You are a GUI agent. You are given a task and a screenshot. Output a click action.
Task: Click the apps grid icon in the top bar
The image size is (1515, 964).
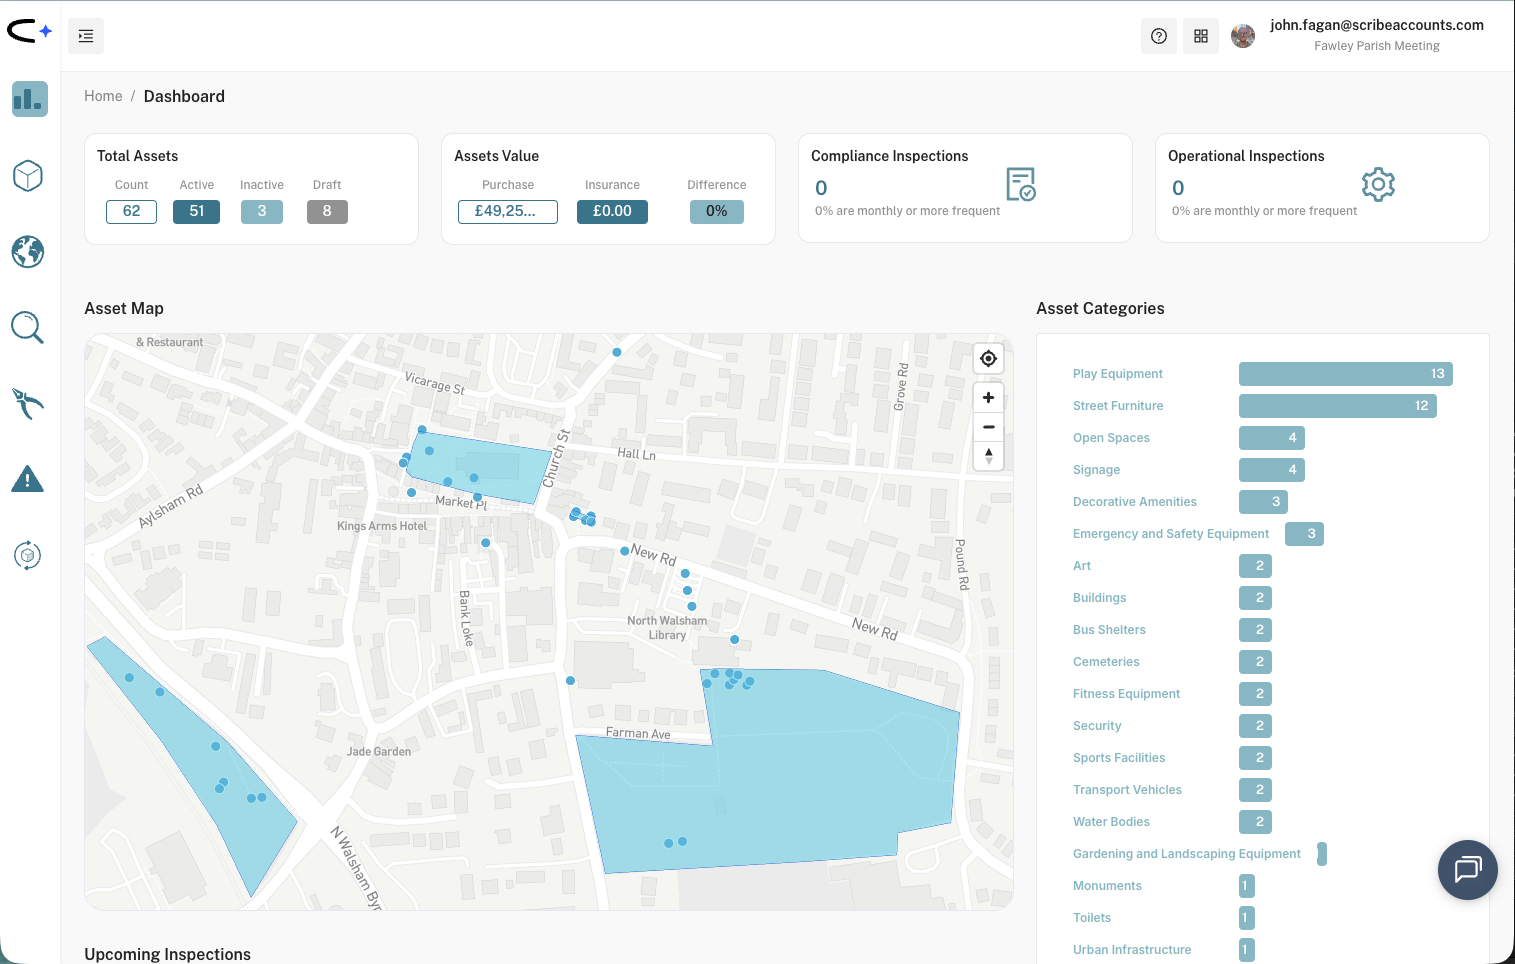click(x=1200, y=35)
